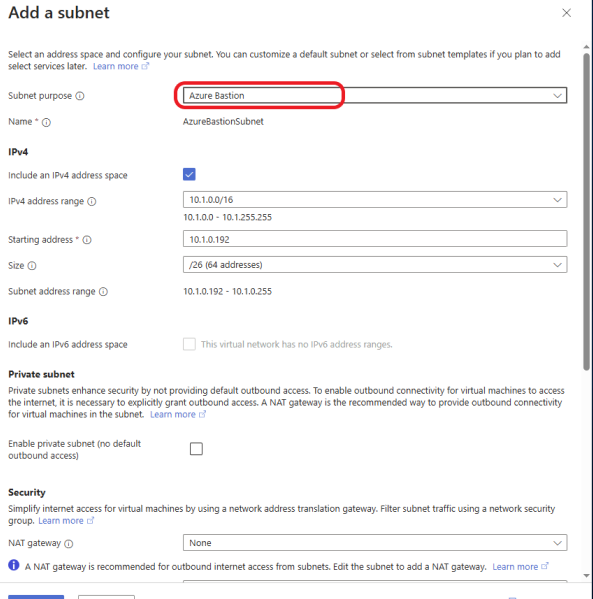The height and width of the screenshot is (599, 593).
Task: Click the AzureBastionSubnet name text
Action: (223, 121)
